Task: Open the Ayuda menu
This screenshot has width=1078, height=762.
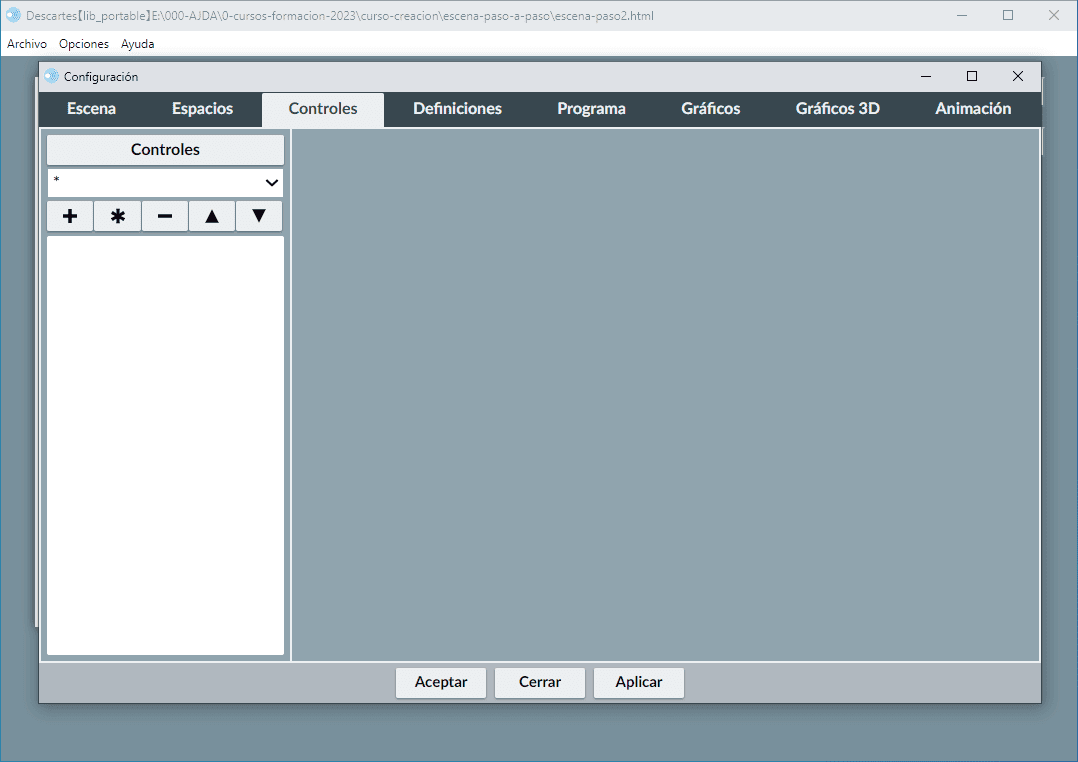Action: (137, 44)
